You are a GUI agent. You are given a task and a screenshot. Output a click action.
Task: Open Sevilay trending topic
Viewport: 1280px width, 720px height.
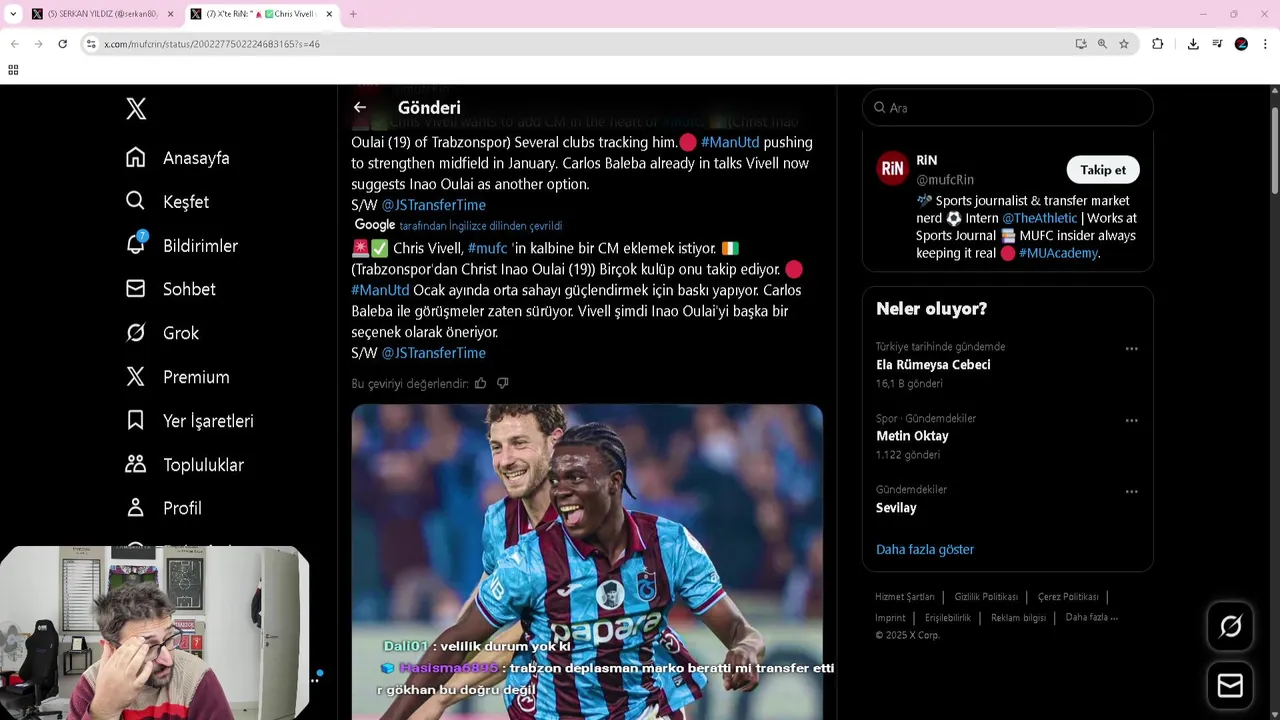tap(896, 508)
